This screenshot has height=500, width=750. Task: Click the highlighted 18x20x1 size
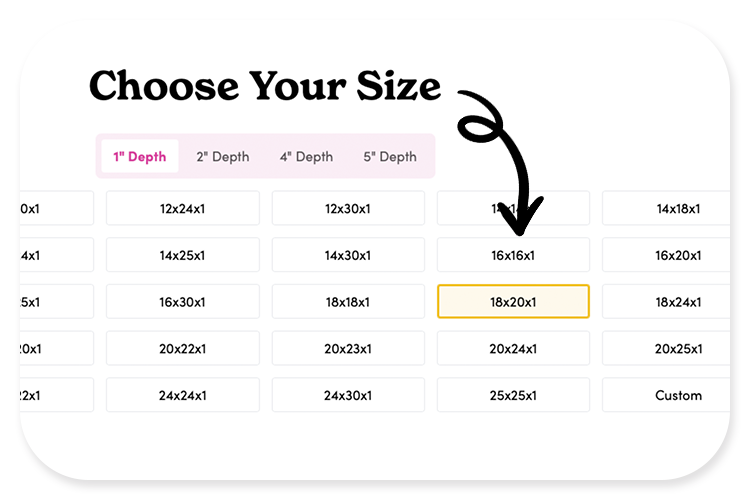513,302
